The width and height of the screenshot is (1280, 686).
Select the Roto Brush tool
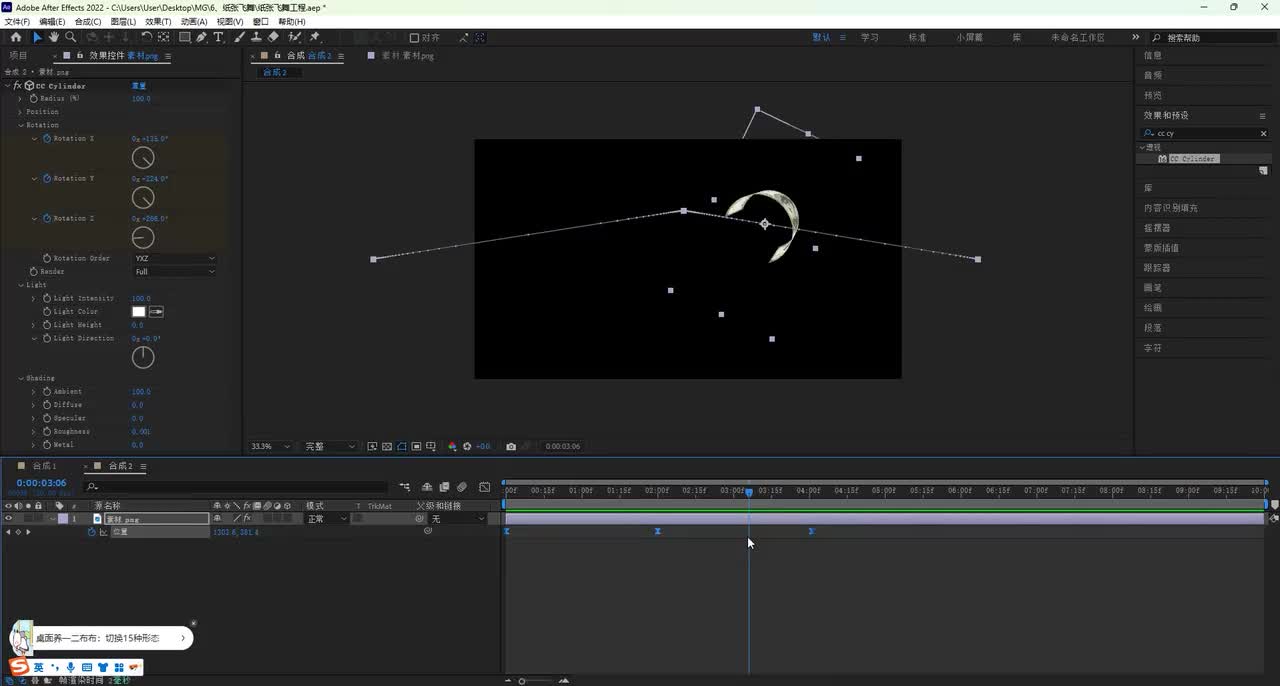click(x=295, y=37)
